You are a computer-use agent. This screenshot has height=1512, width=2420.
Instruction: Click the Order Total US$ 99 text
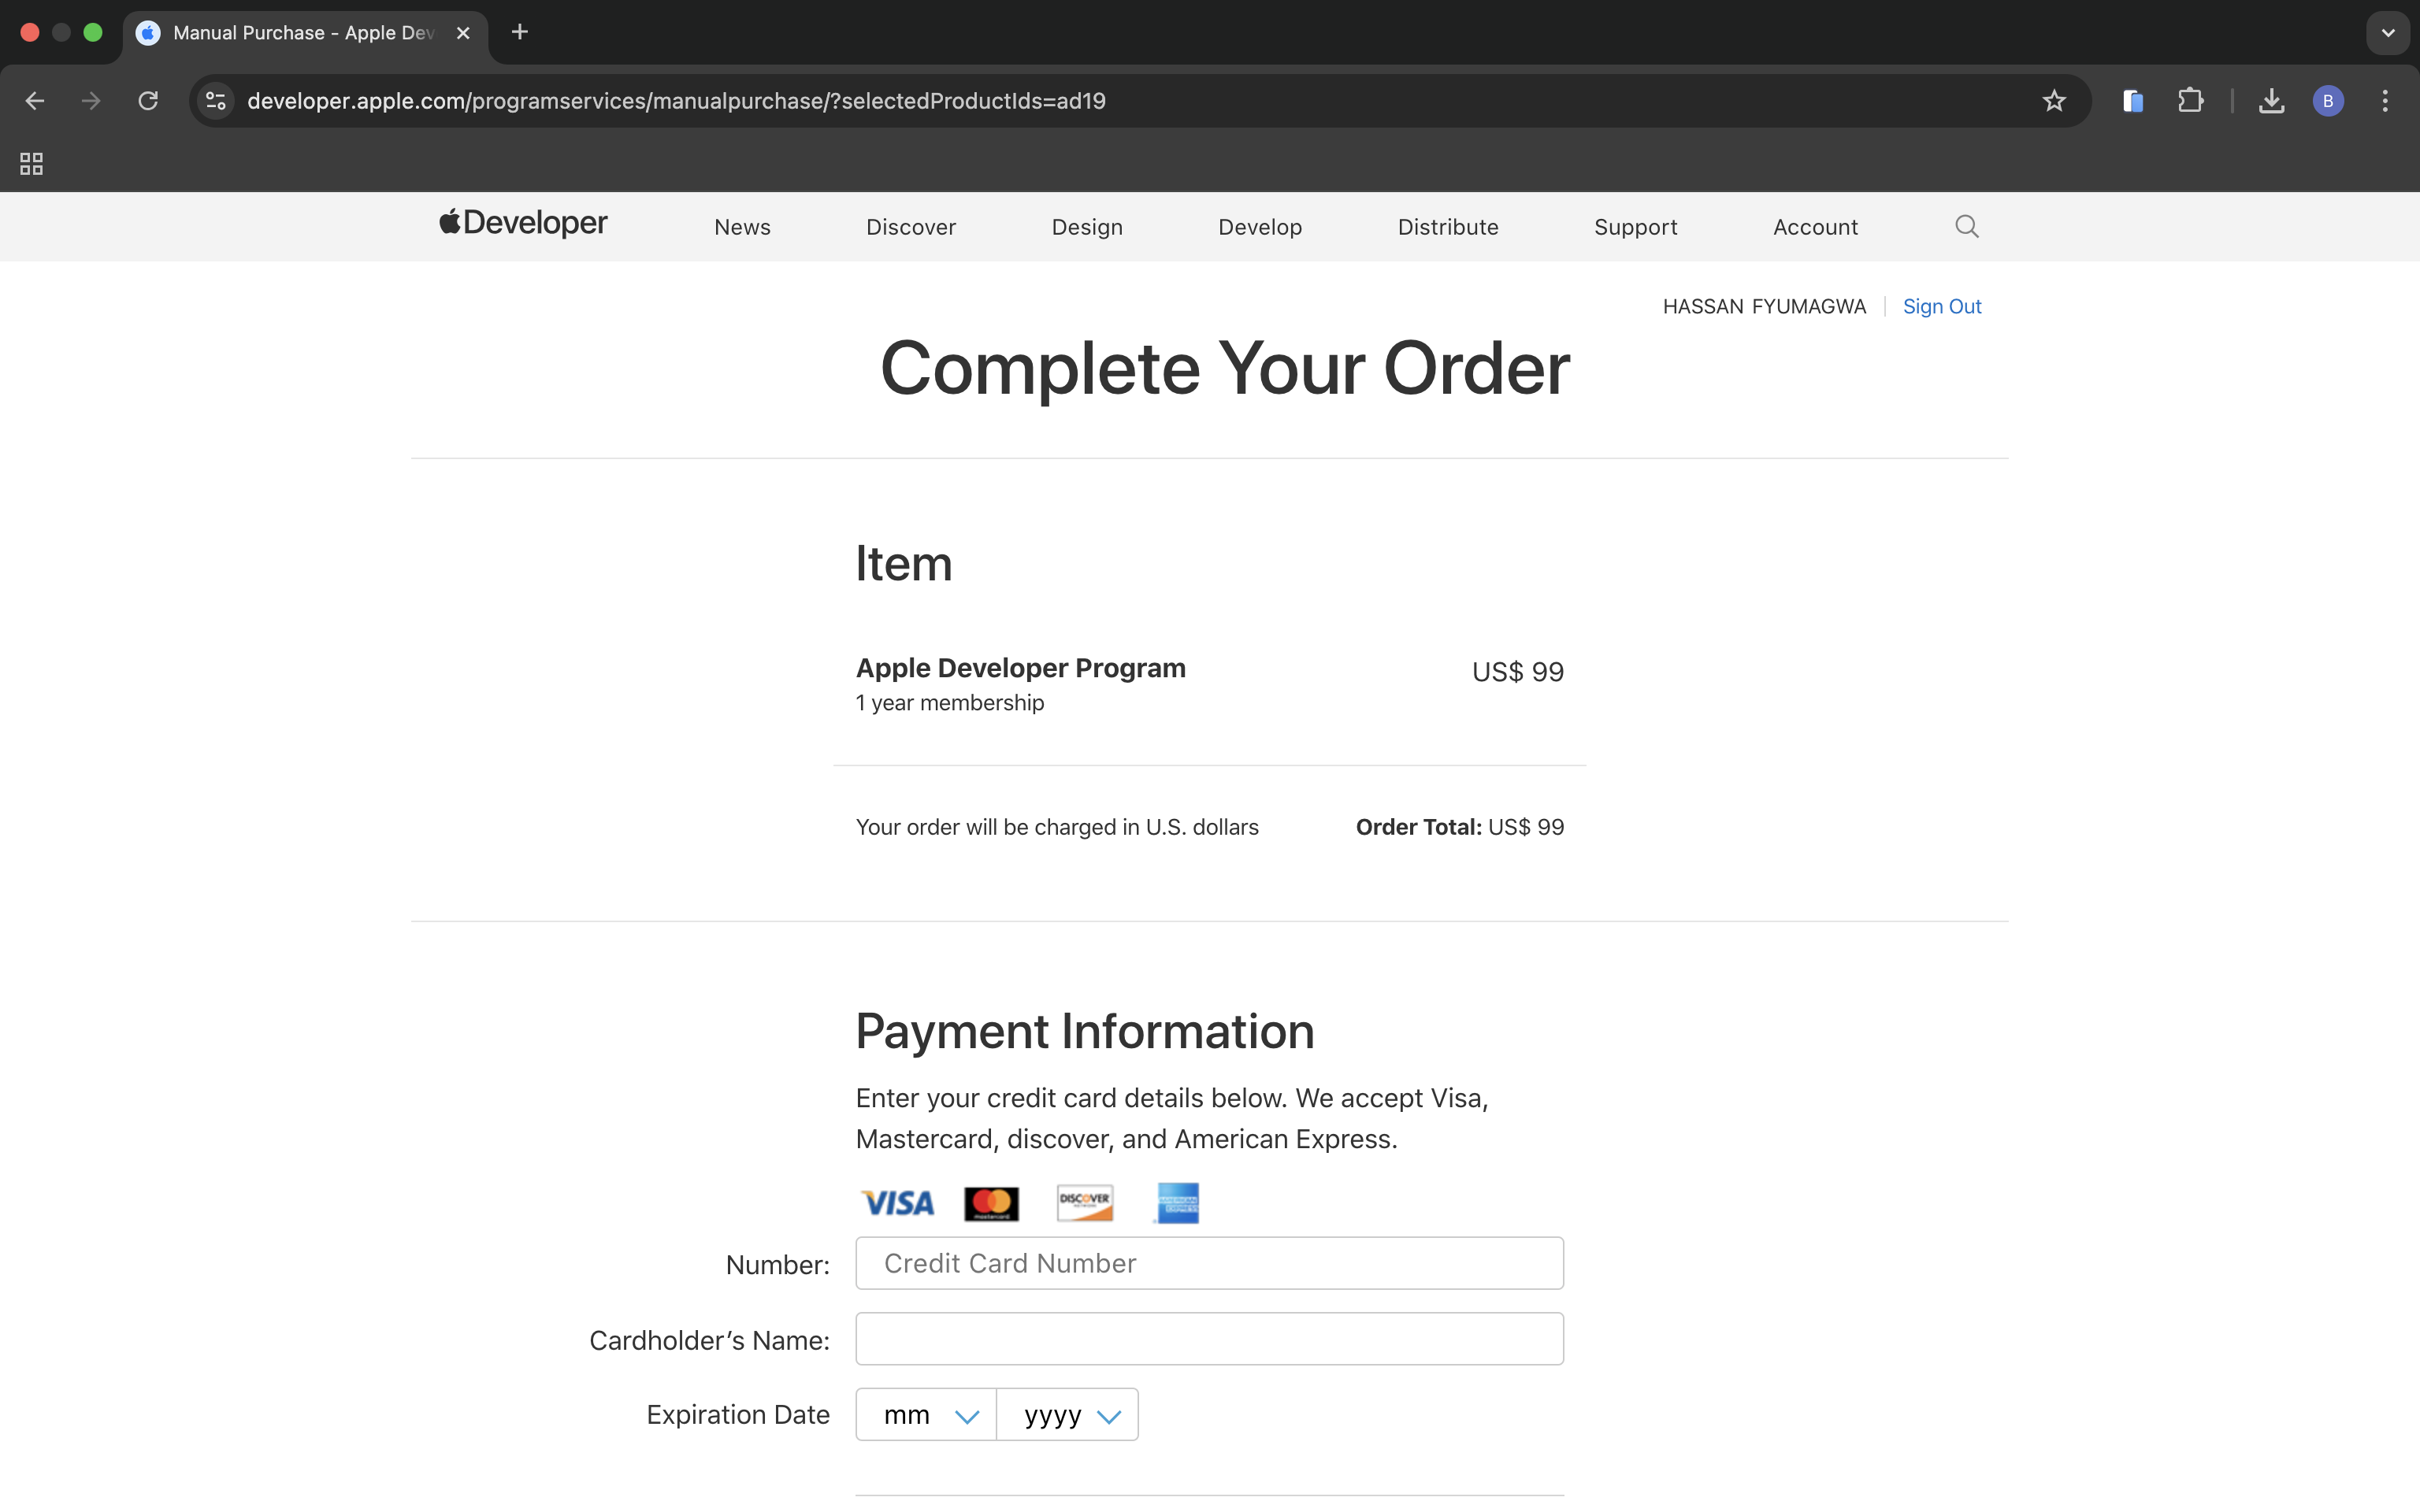pos(1460,827)
